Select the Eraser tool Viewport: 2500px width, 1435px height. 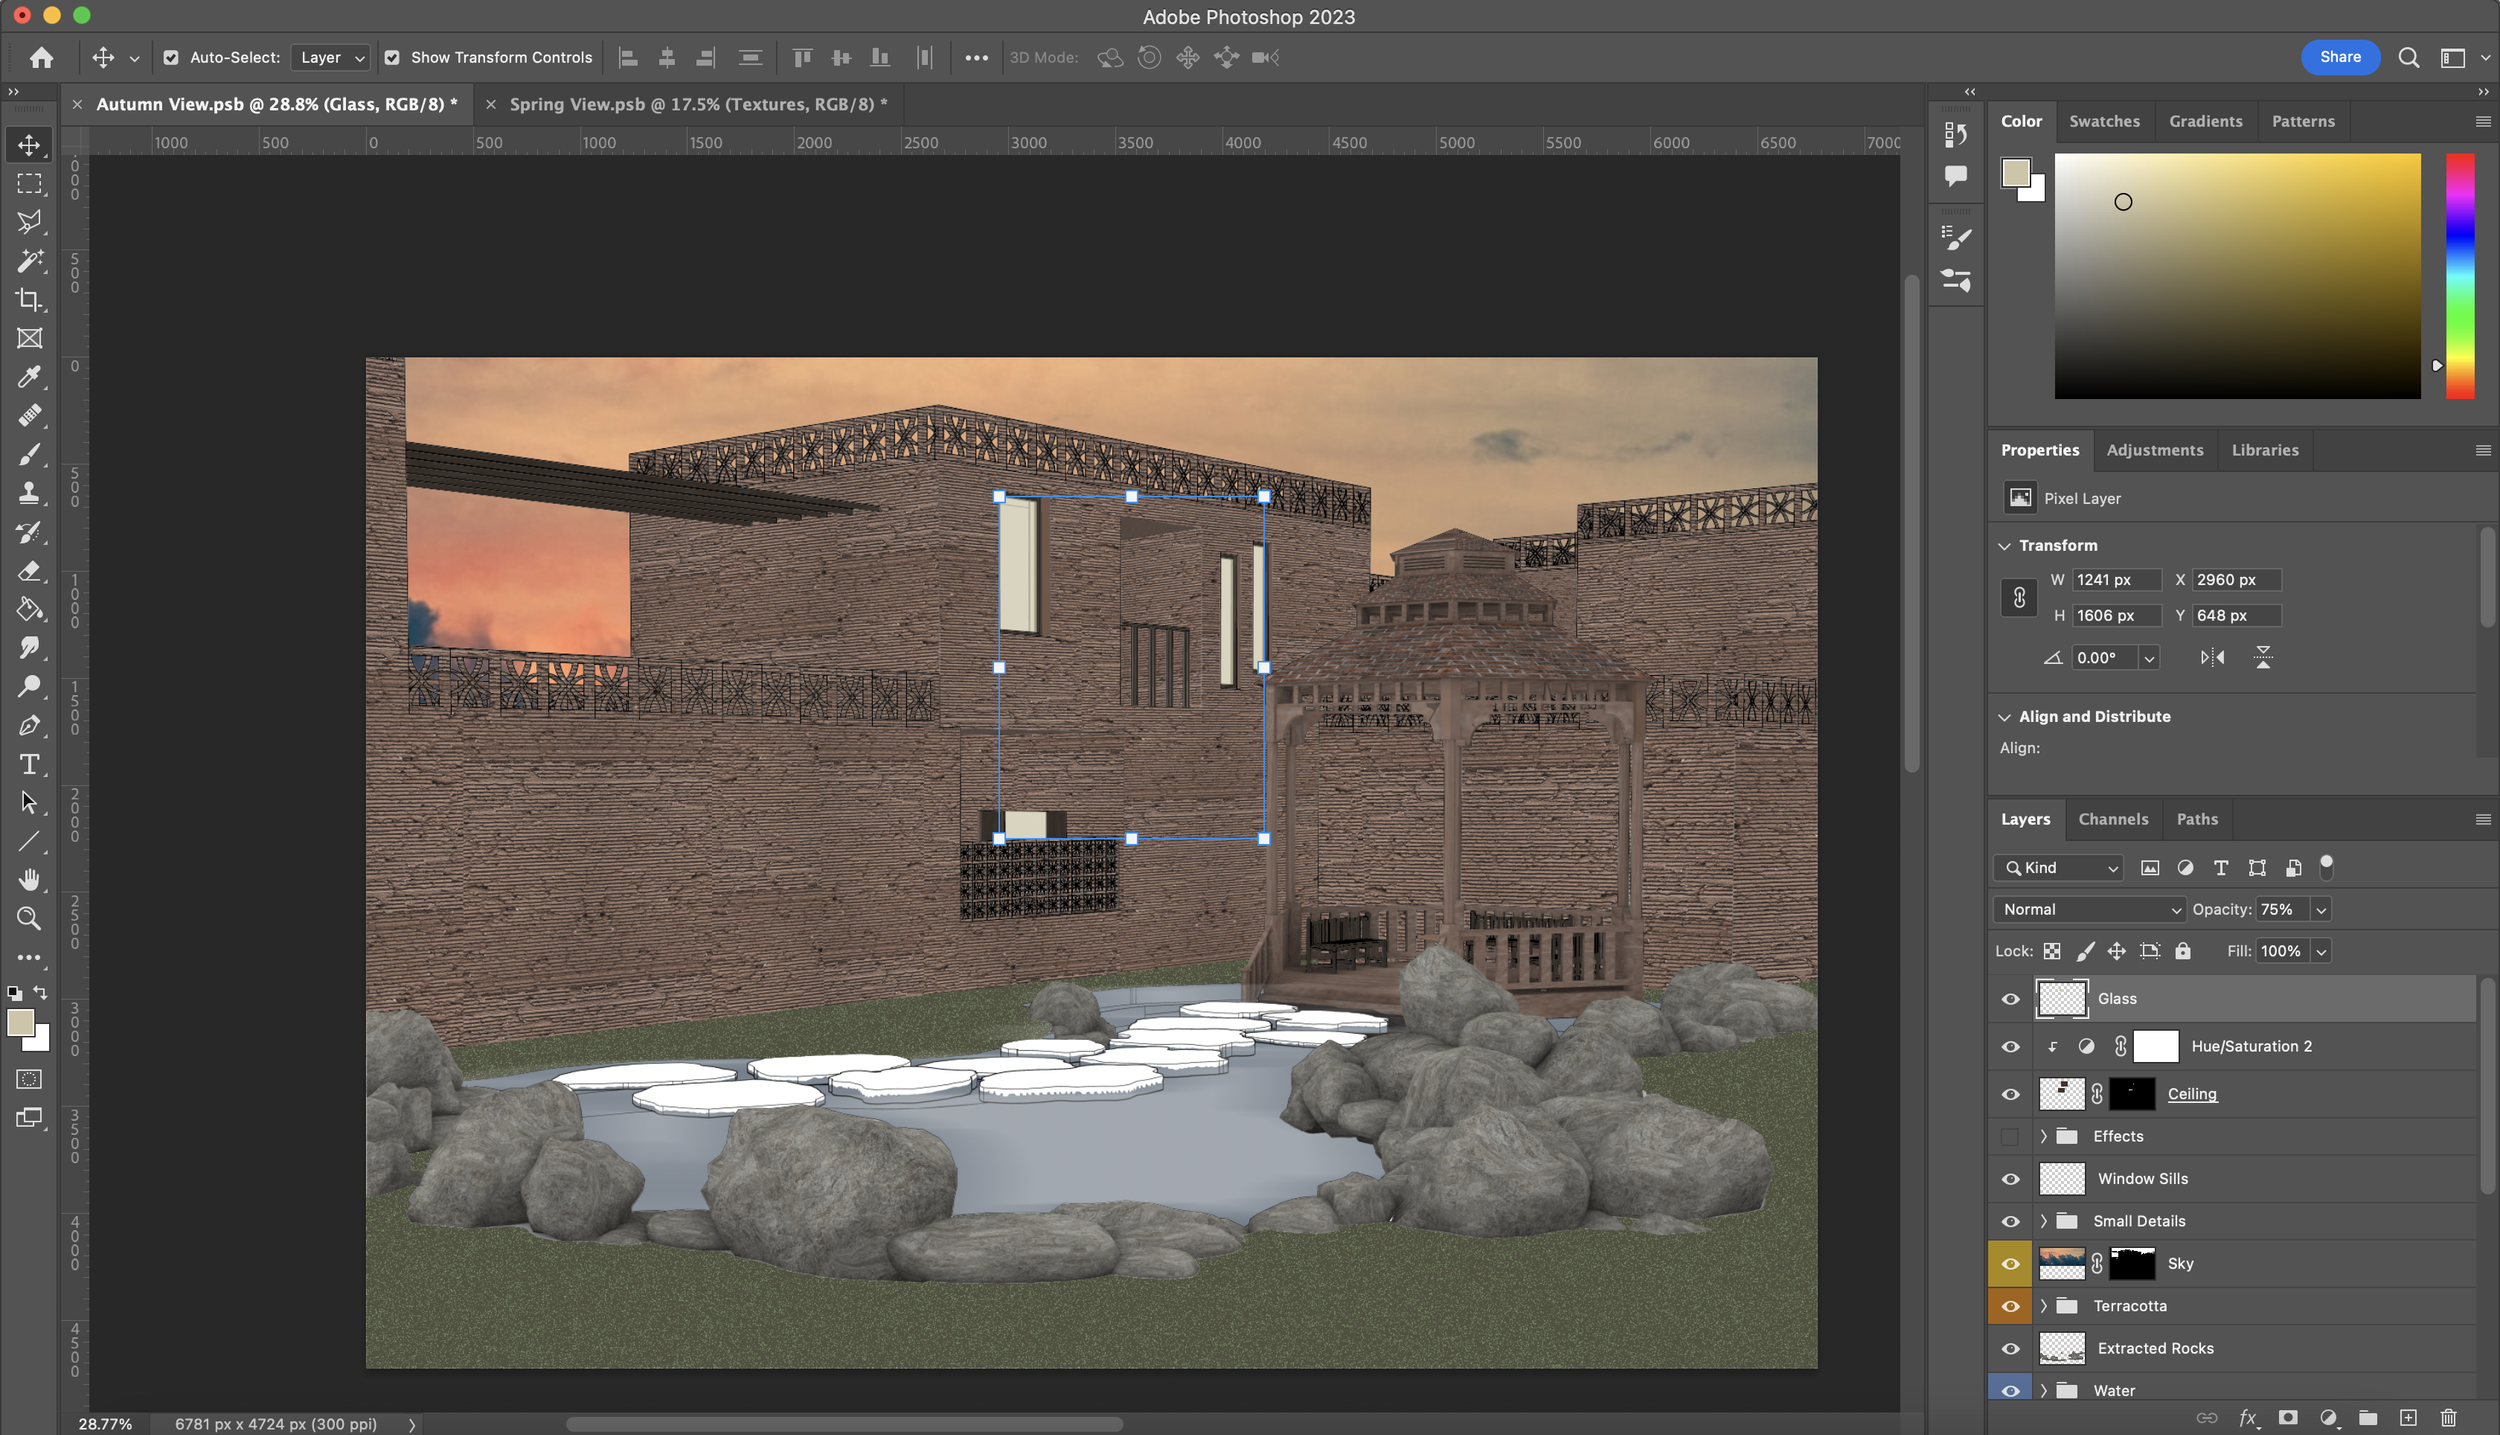coord(29,571)
